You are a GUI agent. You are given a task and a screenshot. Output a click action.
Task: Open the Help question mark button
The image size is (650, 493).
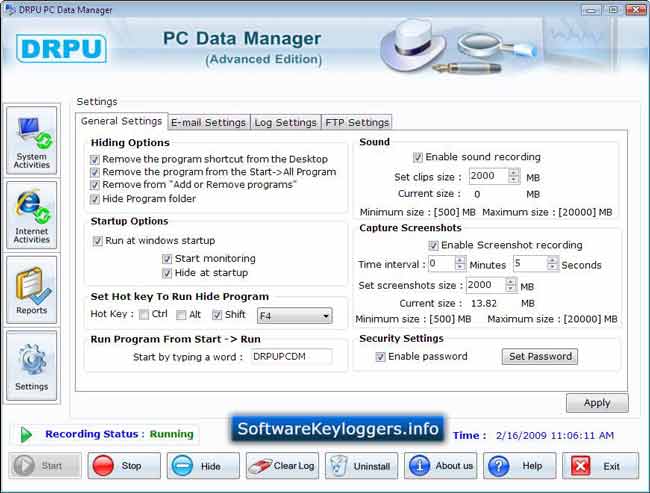[519, 466]
